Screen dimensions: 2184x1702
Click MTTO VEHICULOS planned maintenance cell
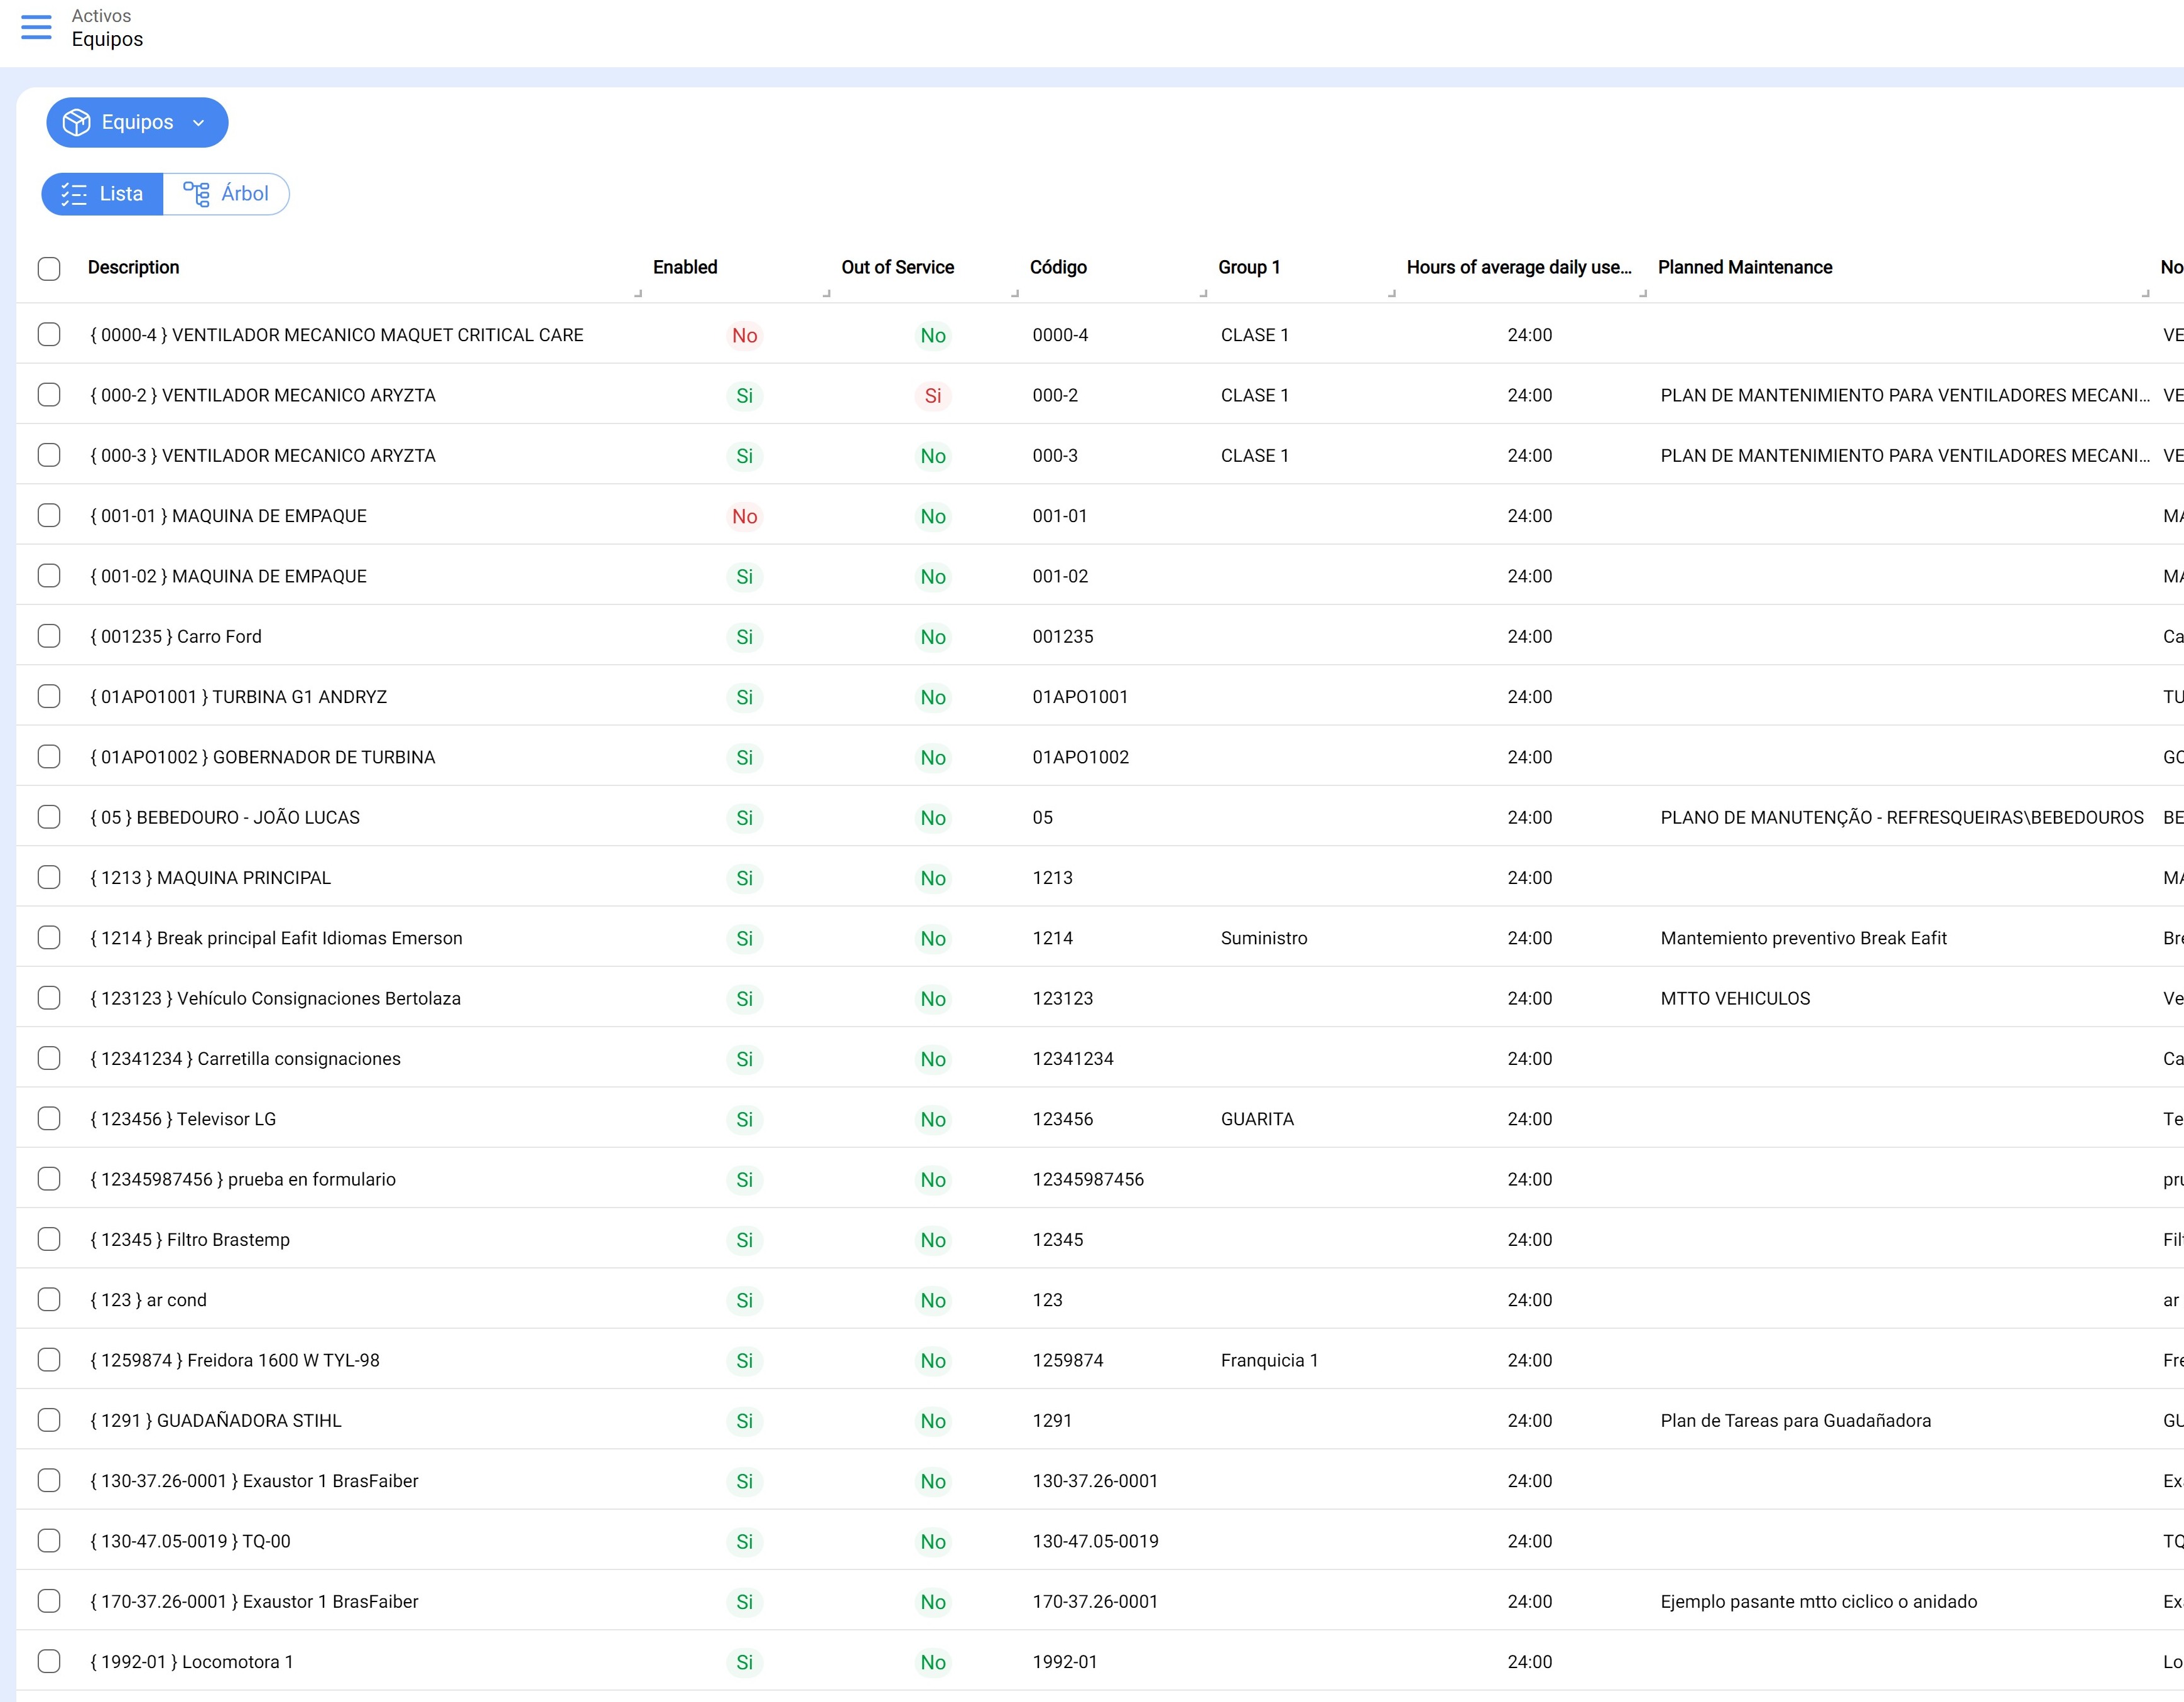point(1735,998)
